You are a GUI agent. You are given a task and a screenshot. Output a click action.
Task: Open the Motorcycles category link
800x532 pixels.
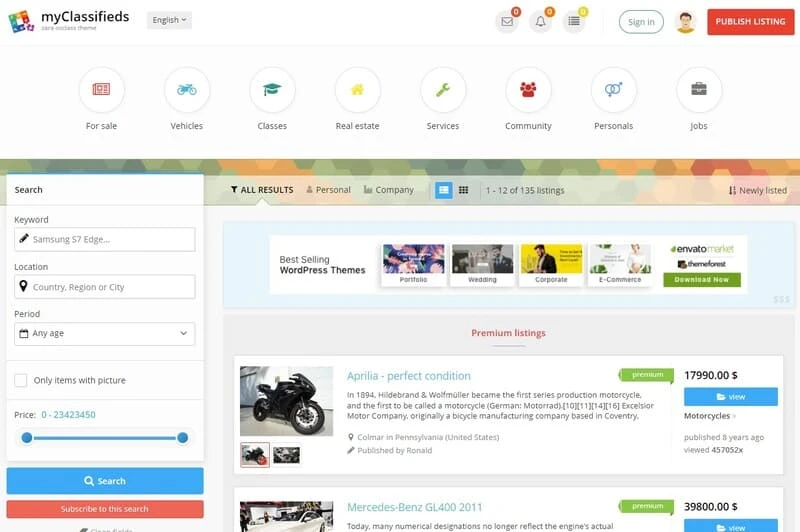tap(707, 416)
